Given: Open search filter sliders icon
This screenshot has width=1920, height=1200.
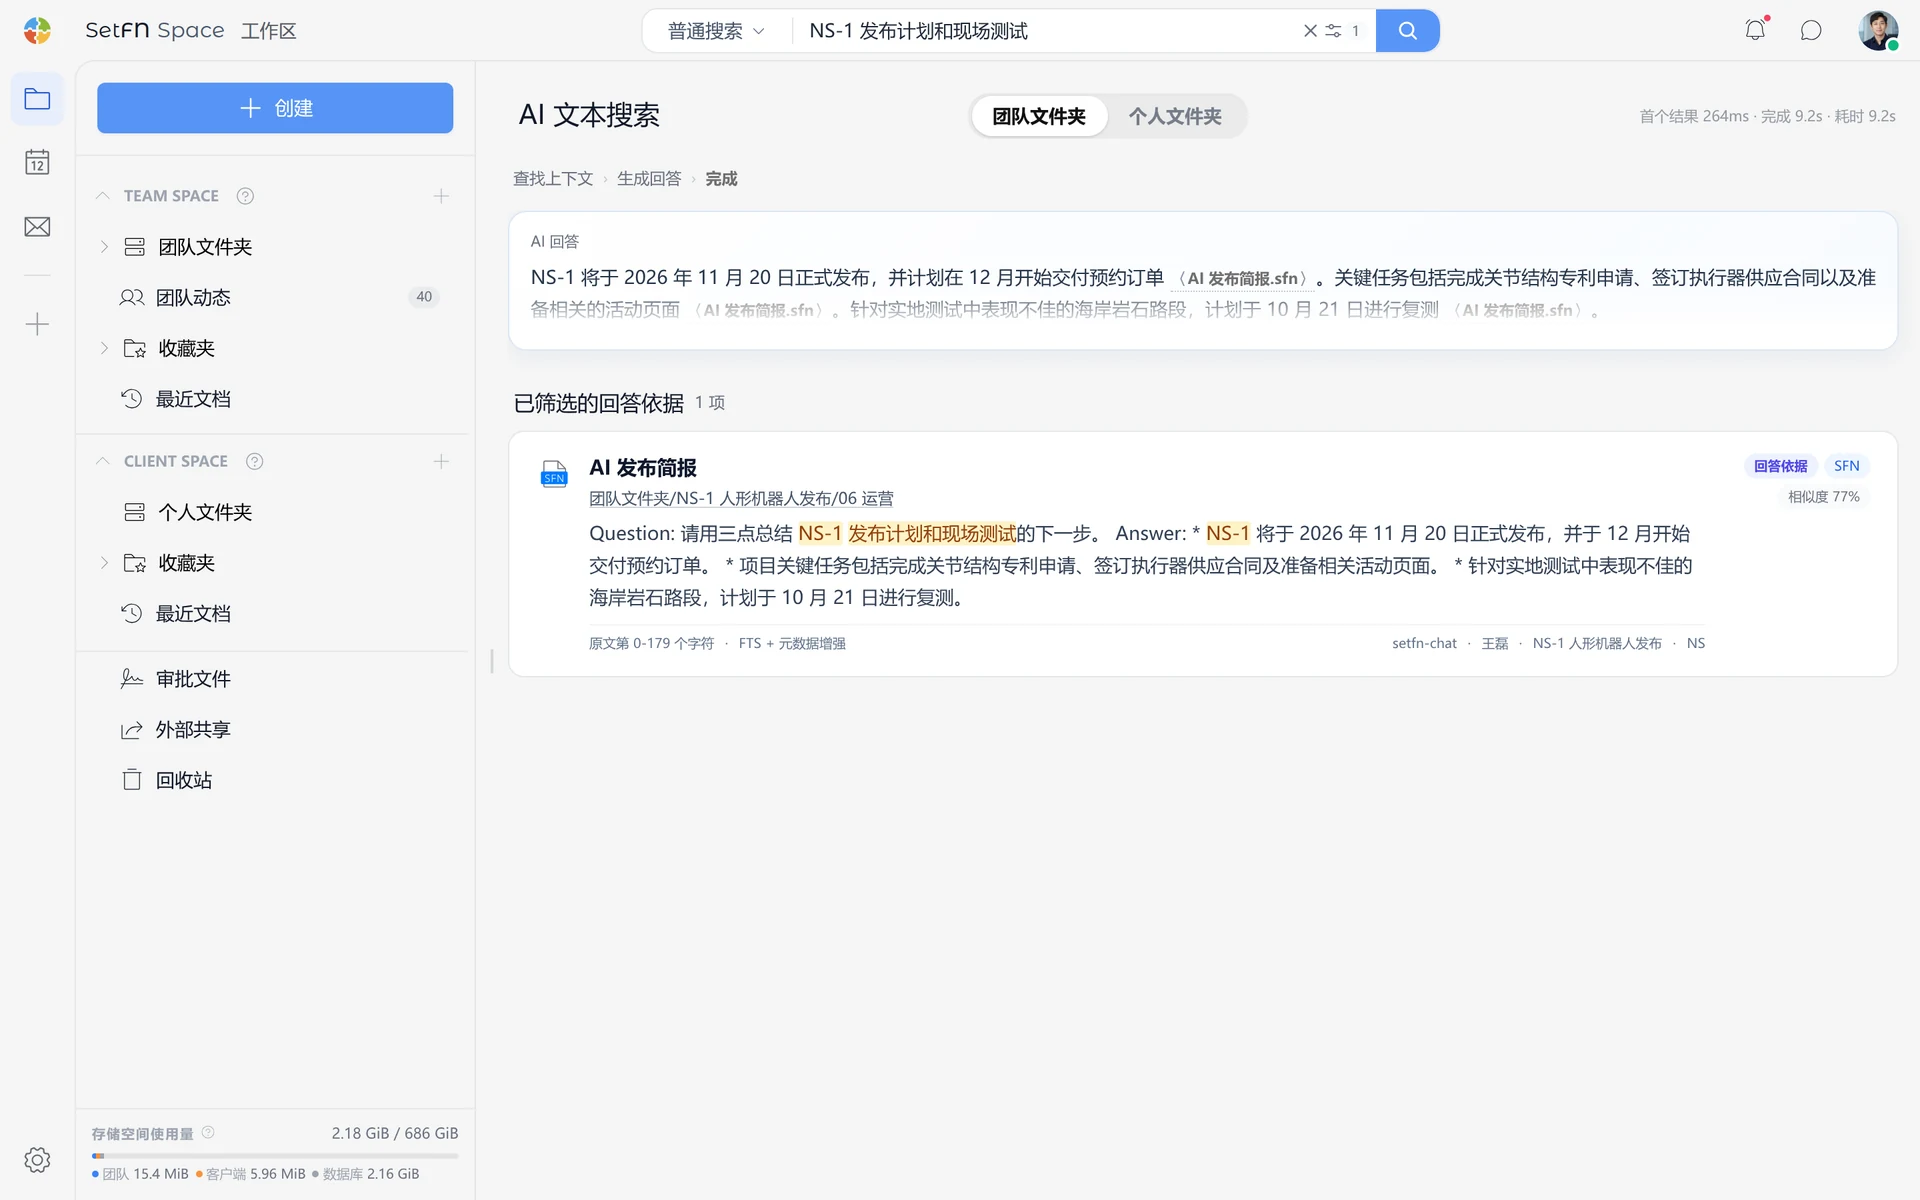Looking at the screenshot, I should click(x=1333, y=31).
